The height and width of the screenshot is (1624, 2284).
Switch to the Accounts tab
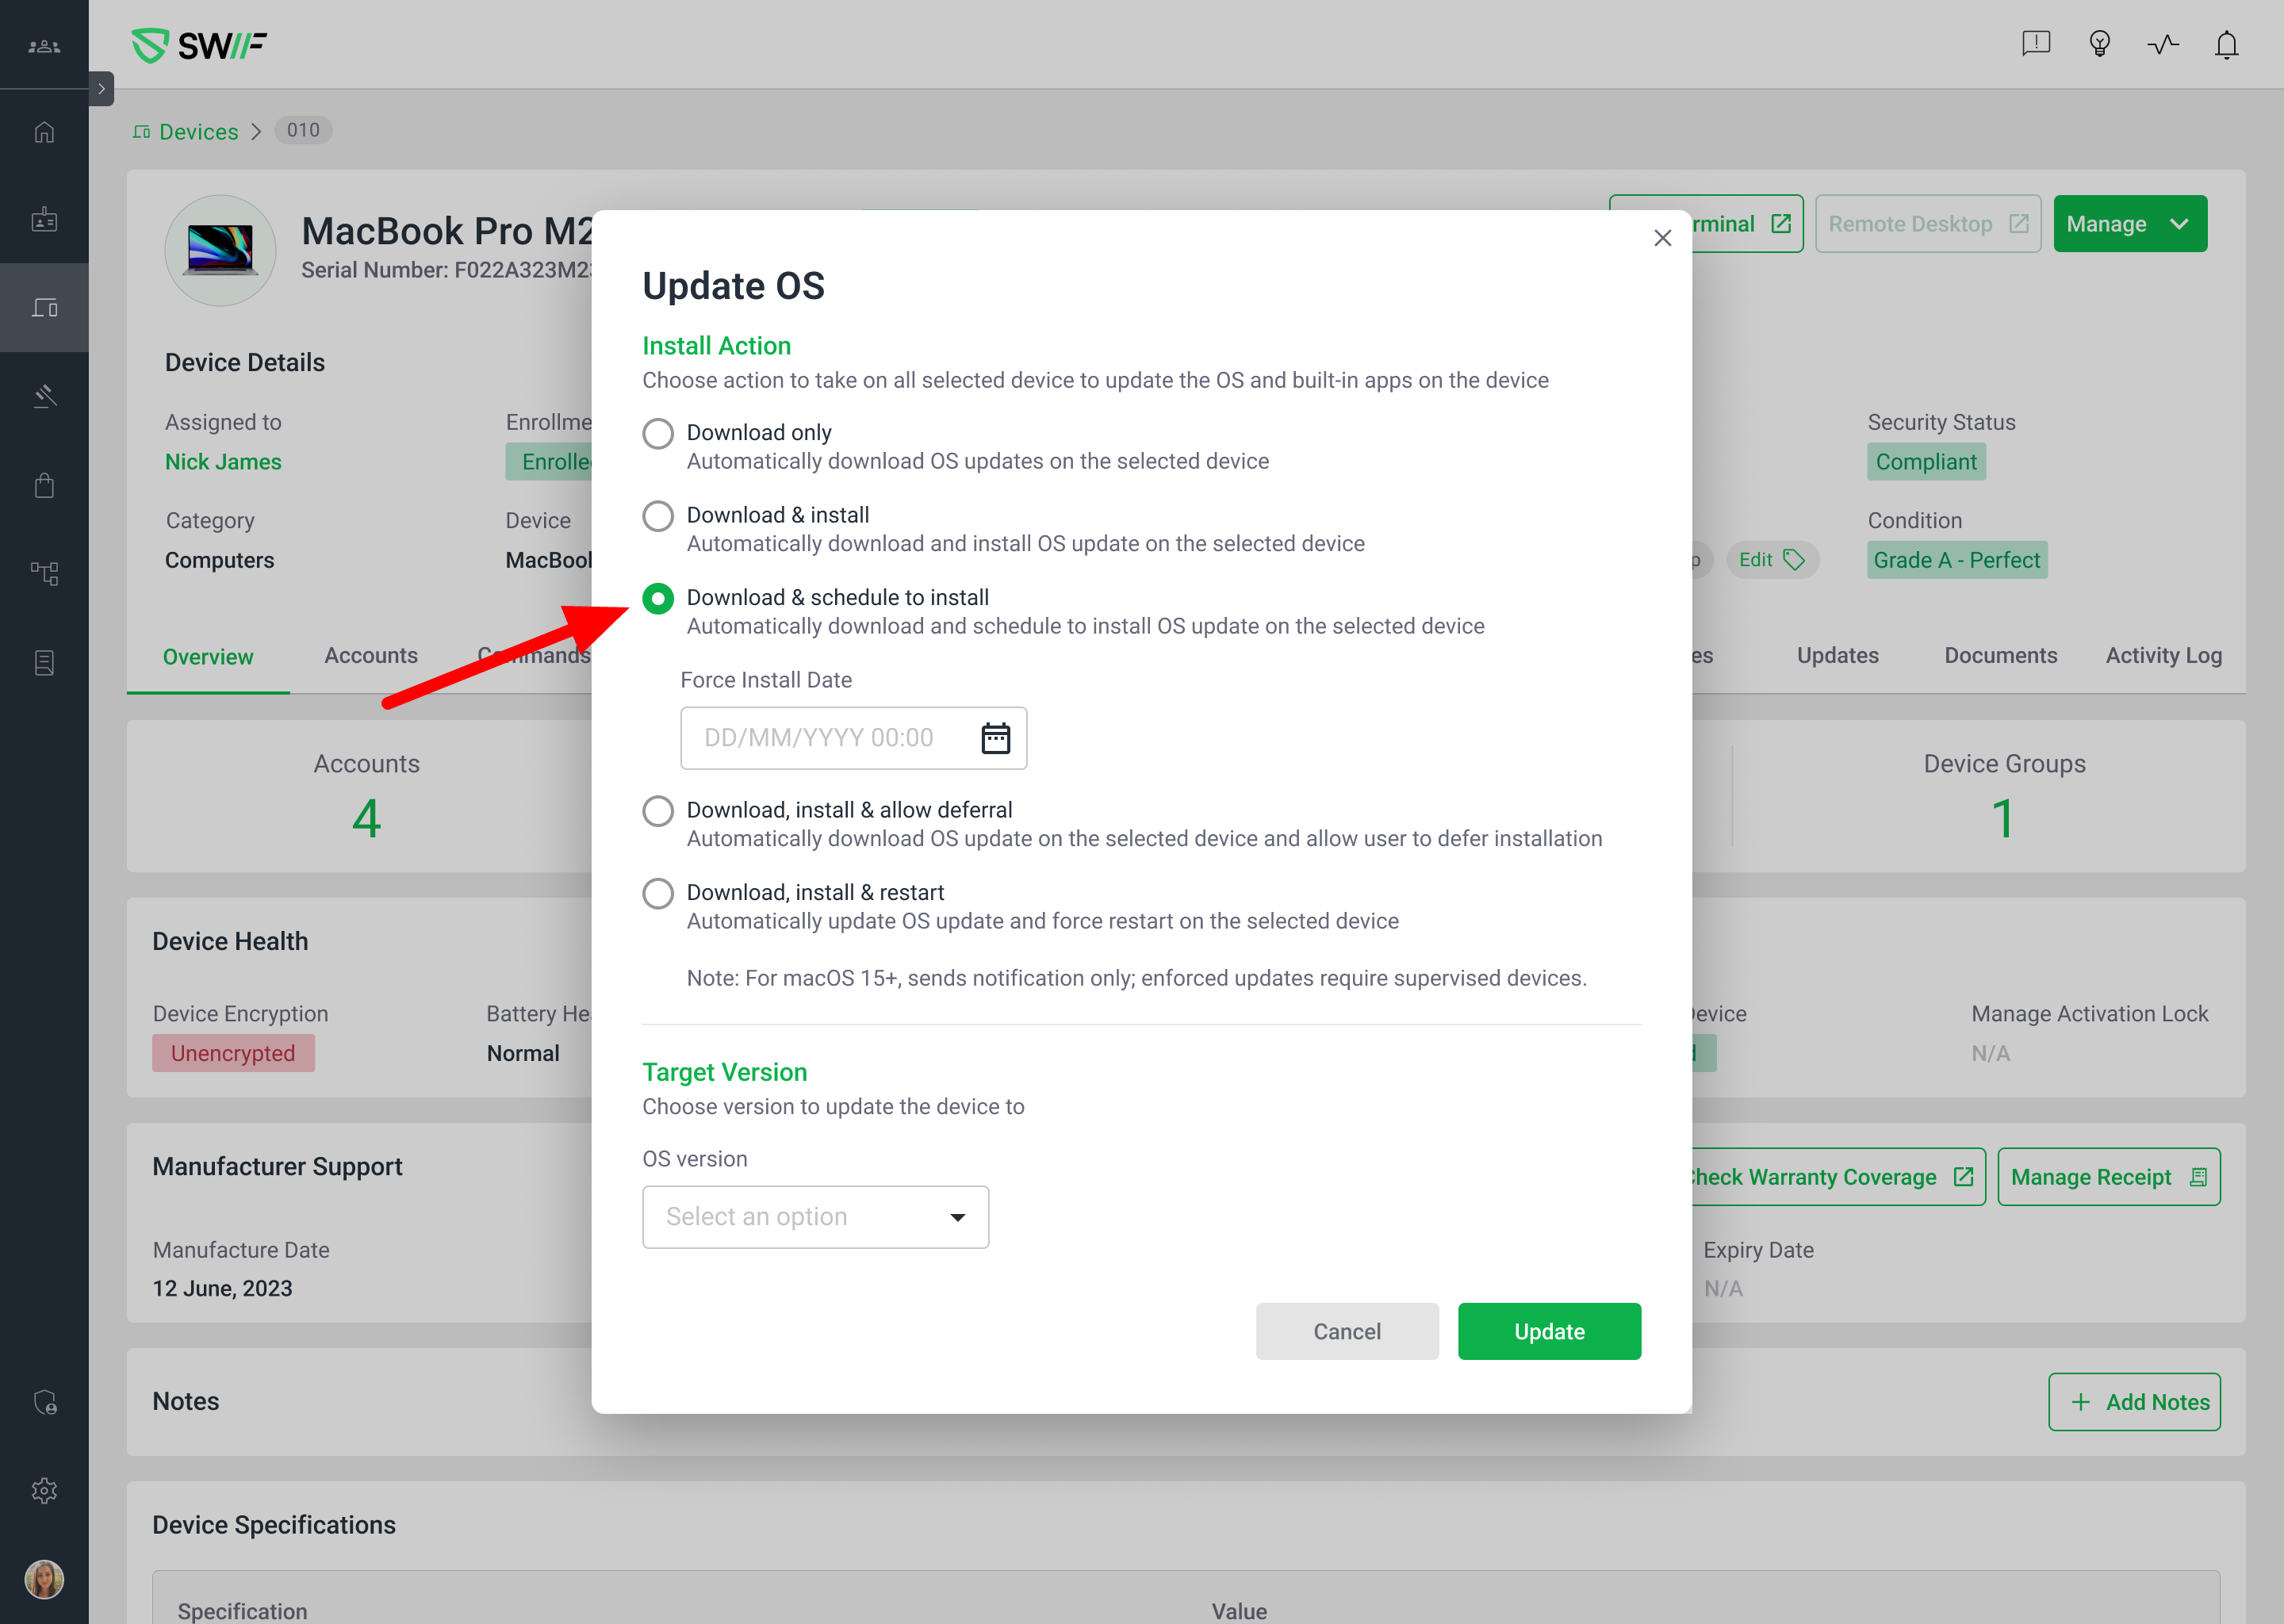click(371, 655)
